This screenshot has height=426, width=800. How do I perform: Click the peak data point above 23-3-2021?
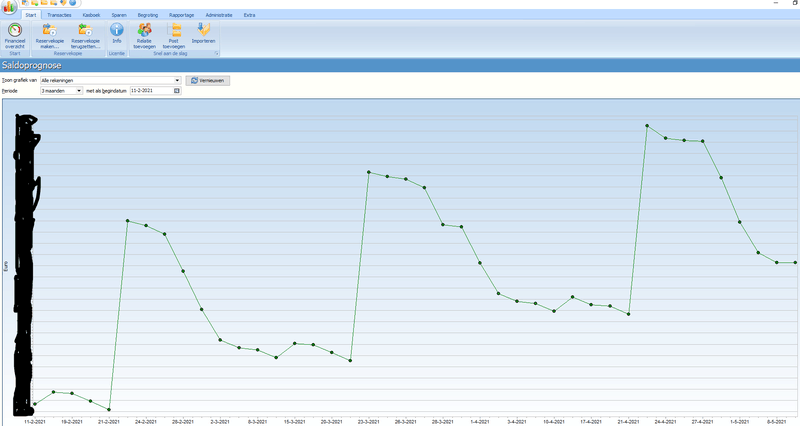click(369, 172)
